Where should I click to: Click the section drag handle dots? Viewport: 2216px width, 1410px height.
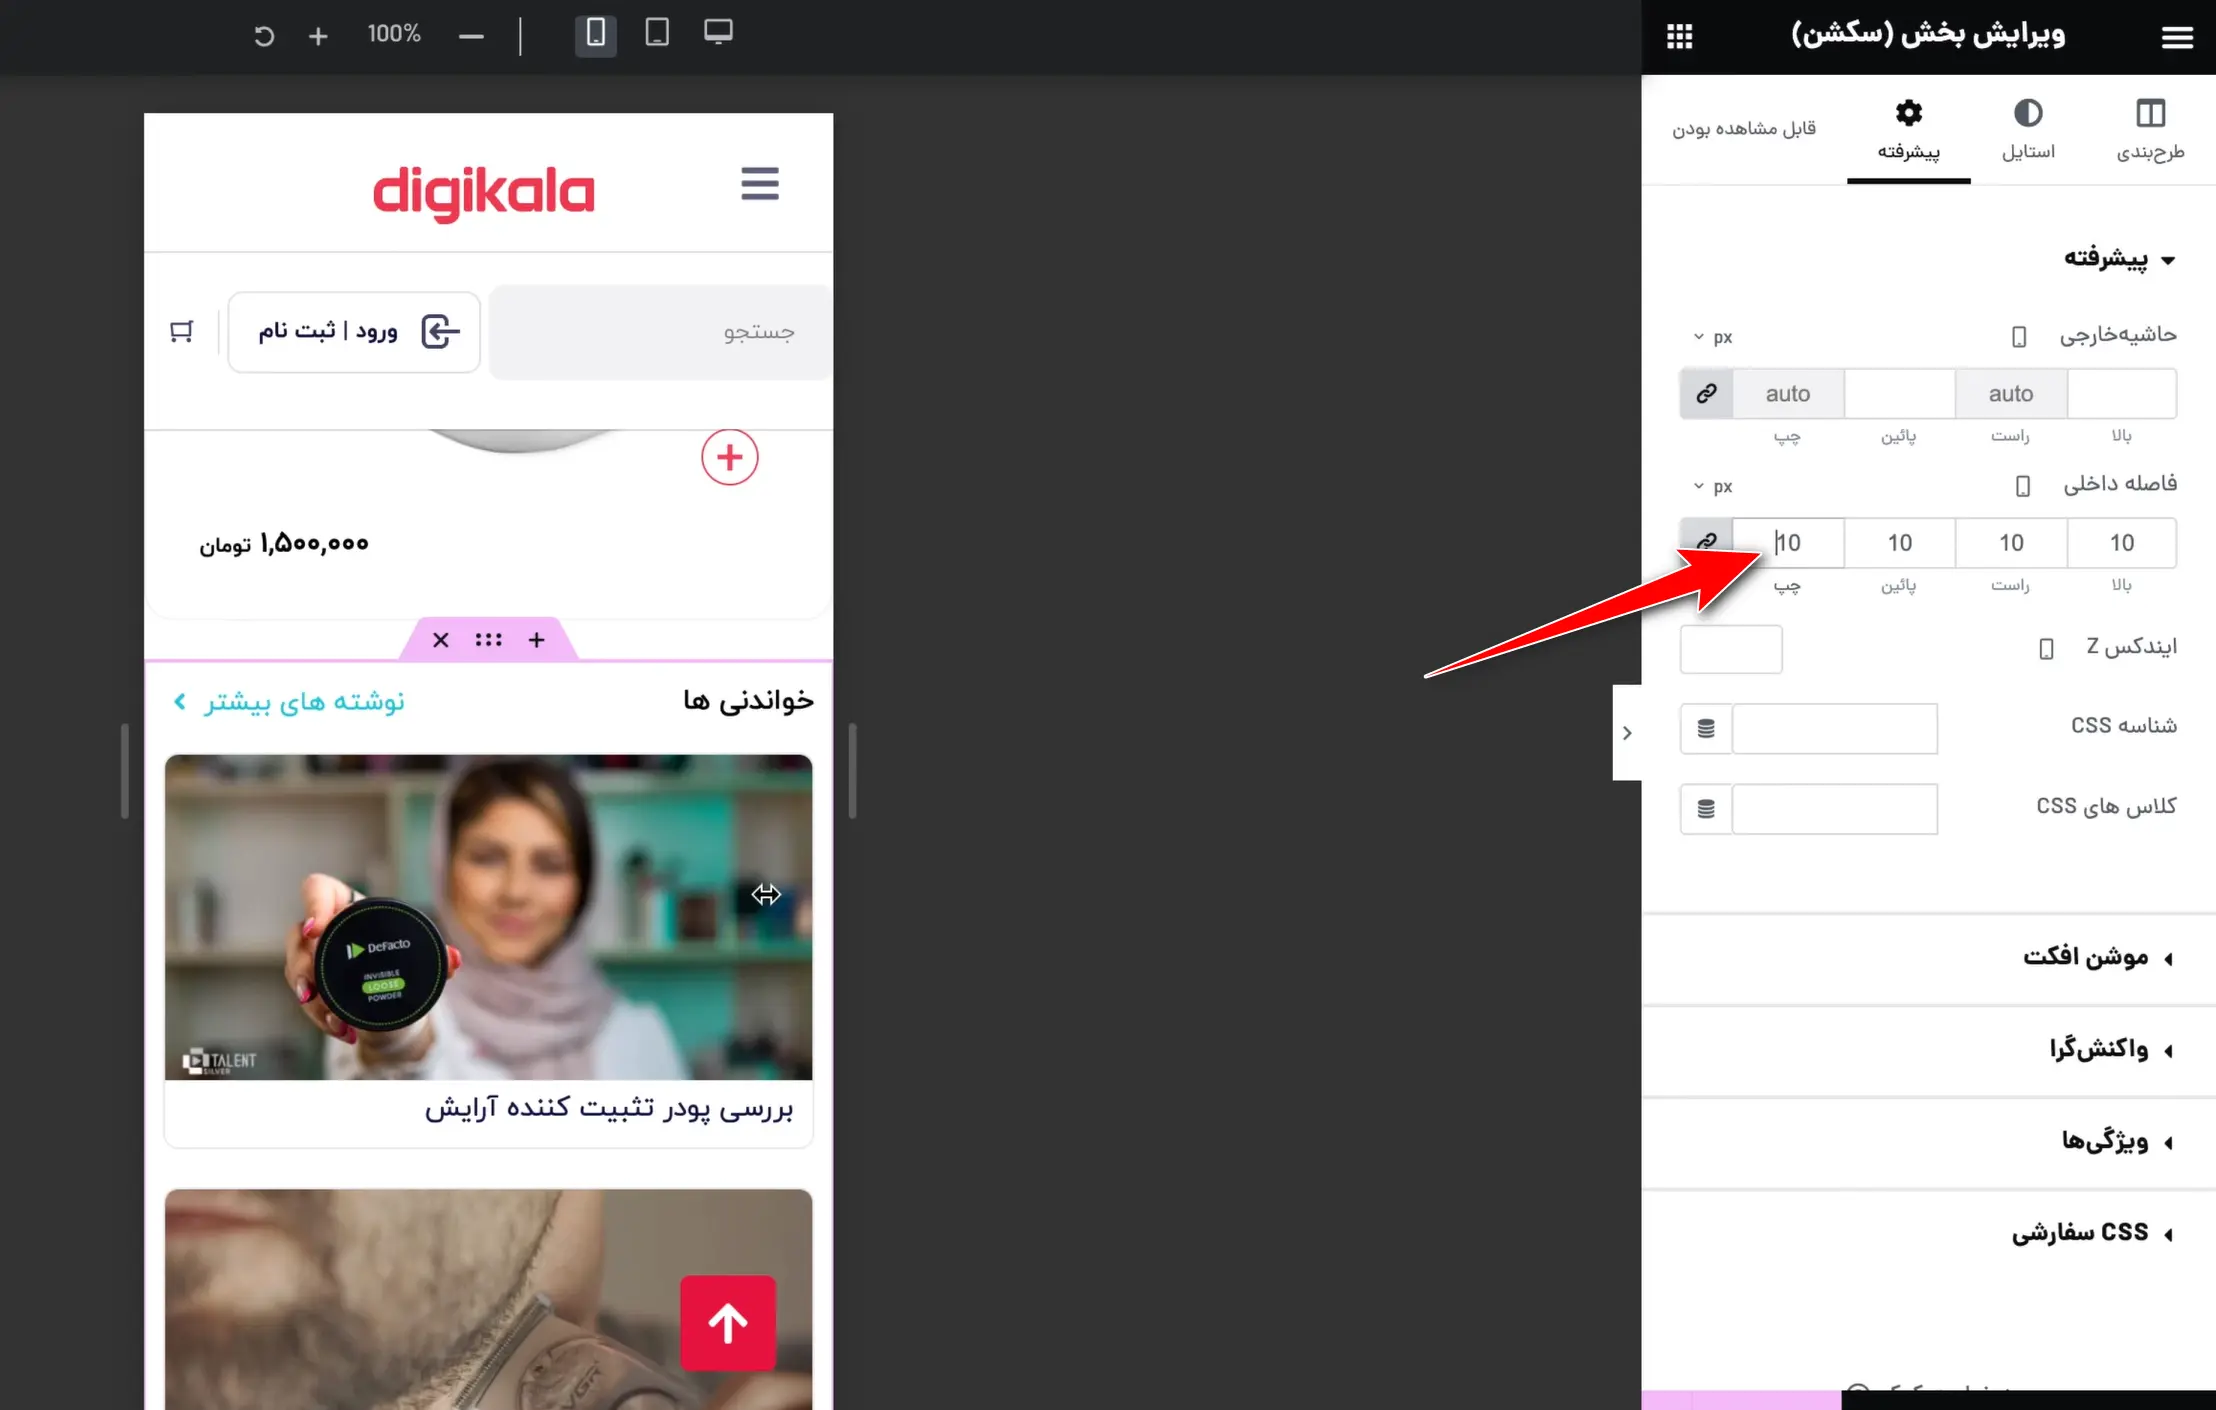[488, 640]
